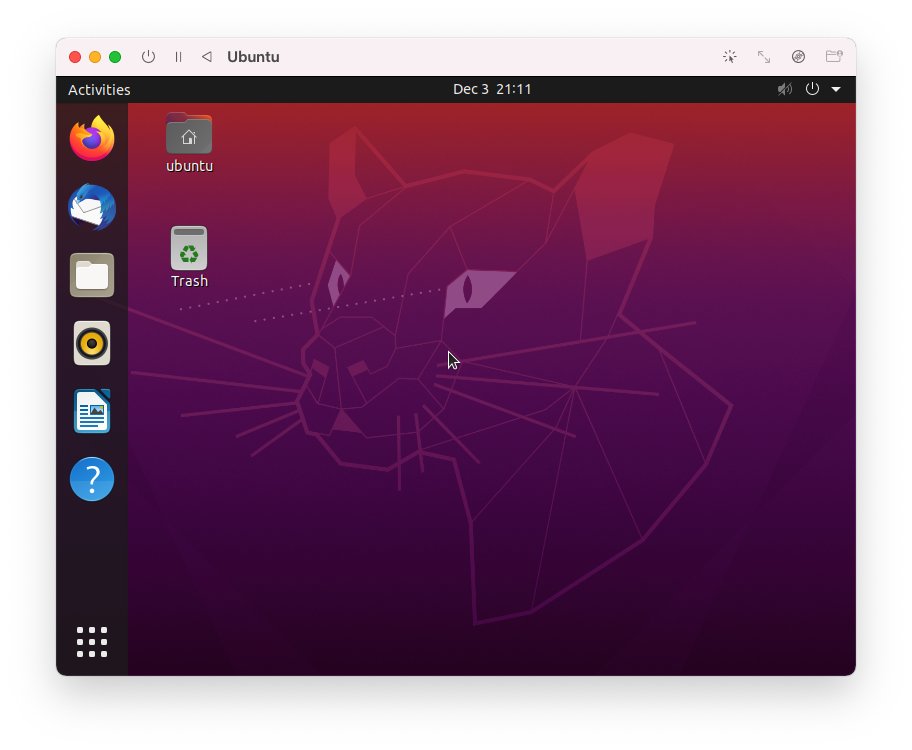Minimize the Ubuntu VM window
Screen dimensions: 912x750
[95, 56]
